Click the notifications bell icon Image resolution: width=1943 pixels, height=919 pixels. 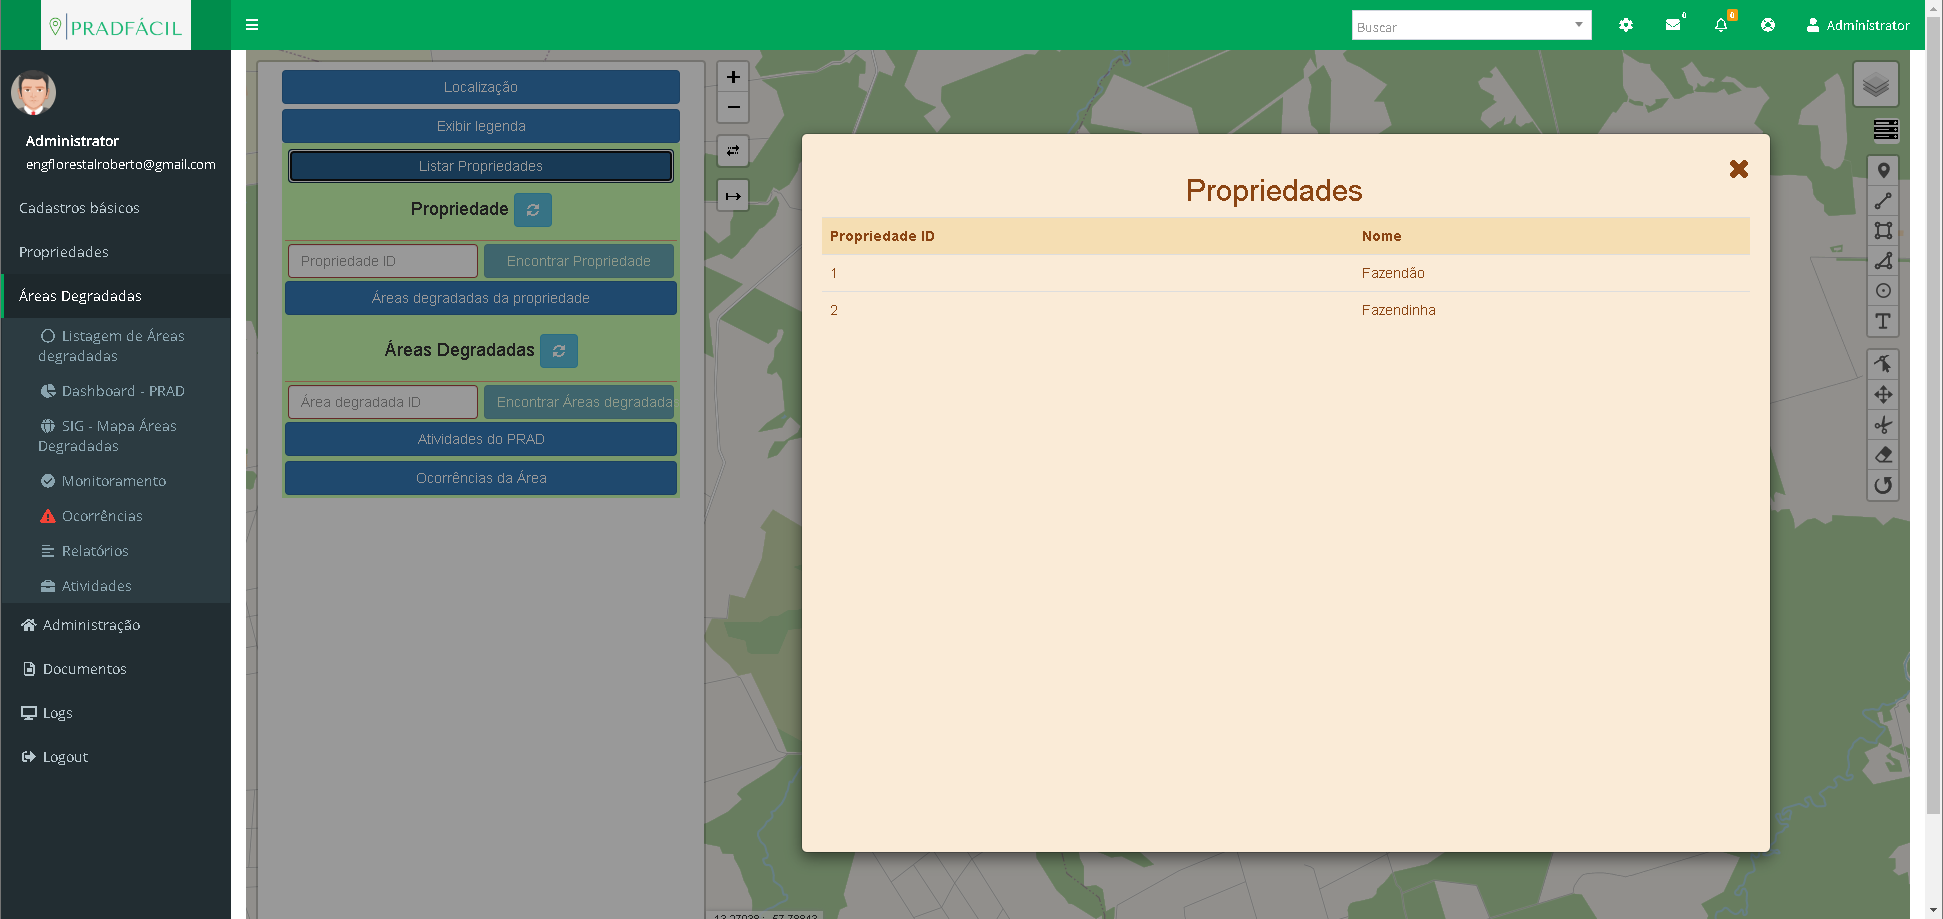[x=1720, y=25]
